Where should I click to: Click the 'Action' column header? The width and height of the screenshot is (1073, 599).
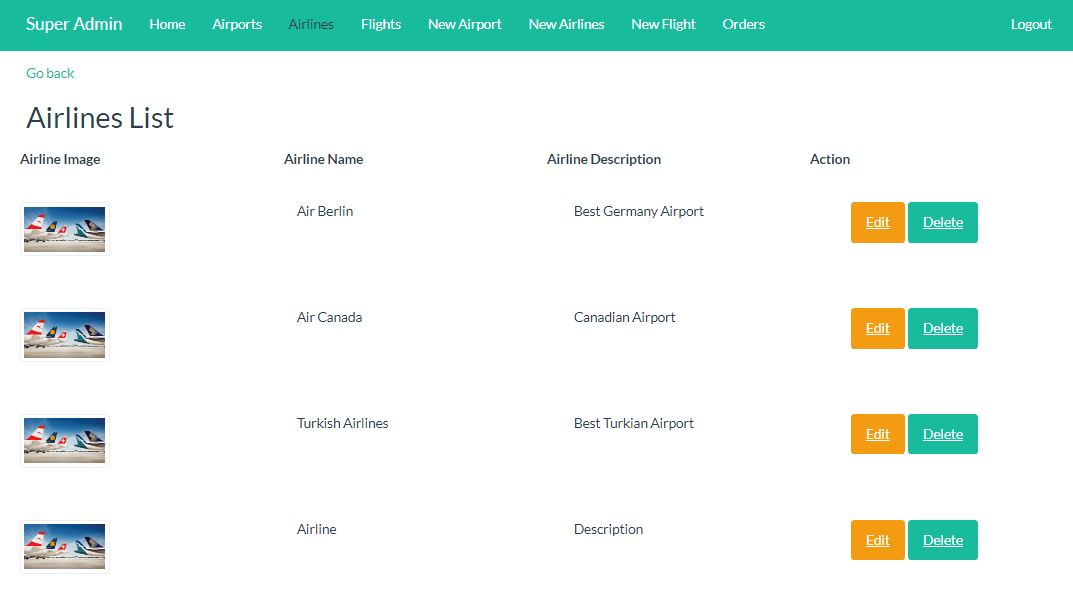[829, 159]
